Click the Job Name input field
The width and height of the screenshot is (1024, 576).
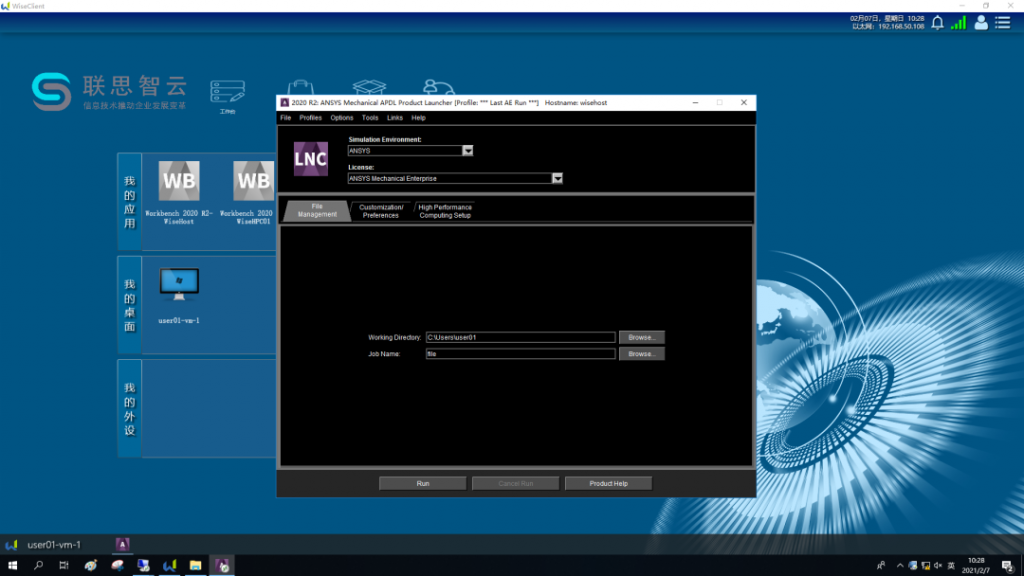pos(520,354)
